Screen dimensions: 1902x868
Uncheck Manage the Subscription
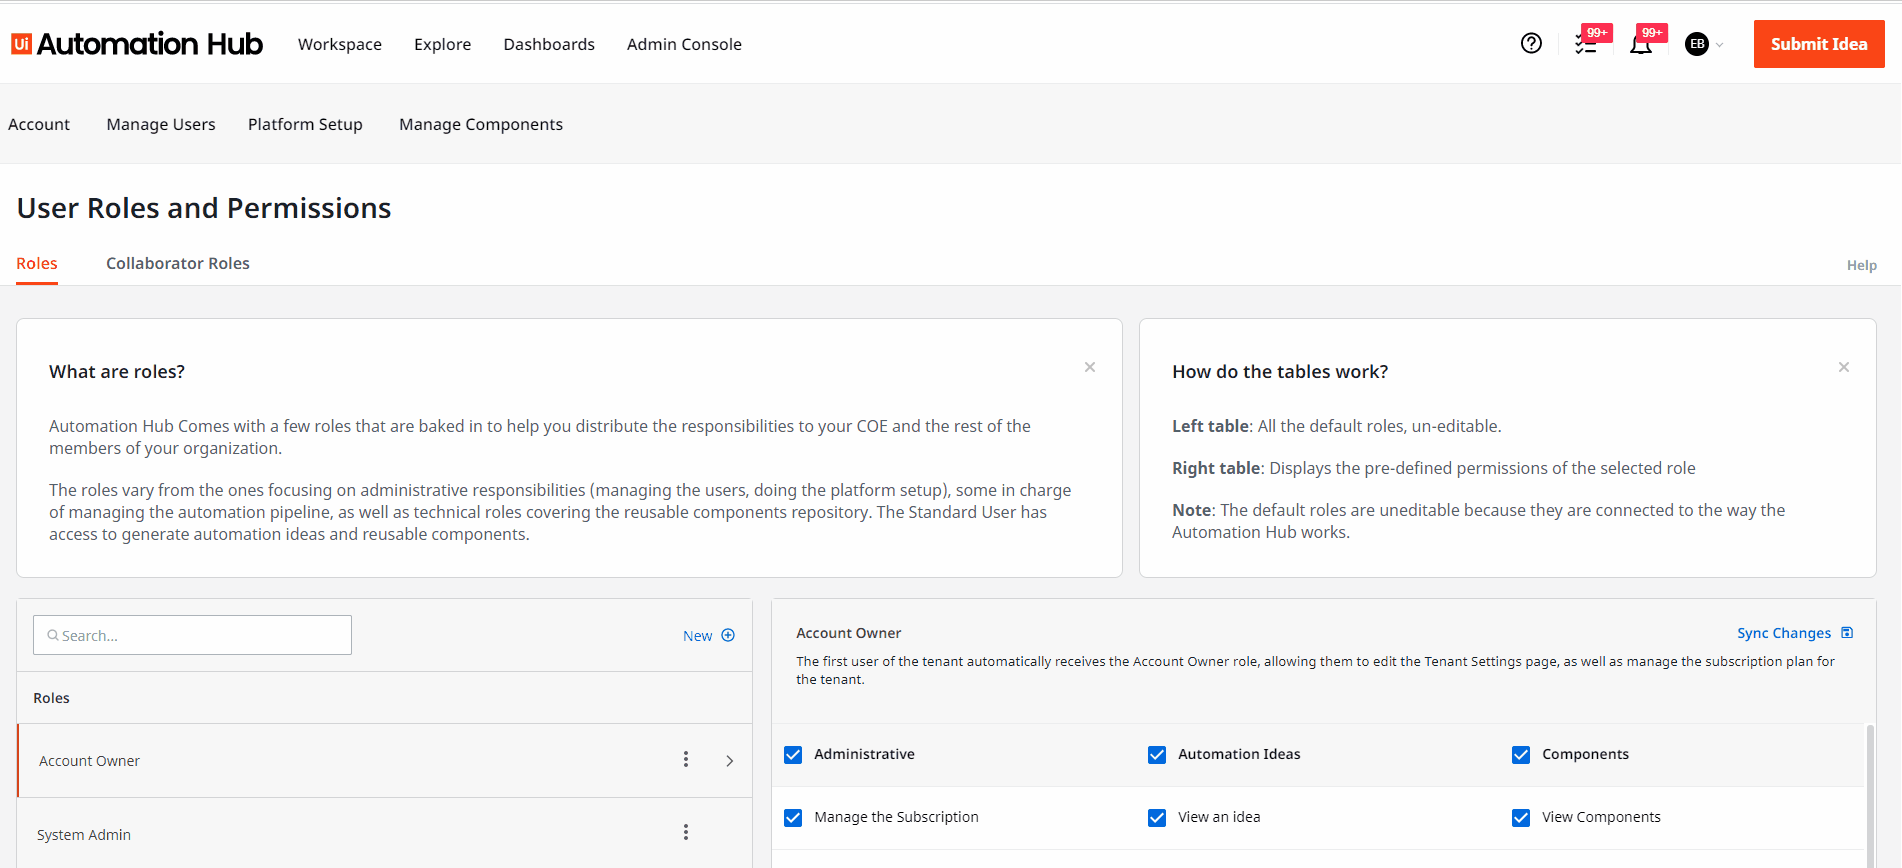coord(793,818)
